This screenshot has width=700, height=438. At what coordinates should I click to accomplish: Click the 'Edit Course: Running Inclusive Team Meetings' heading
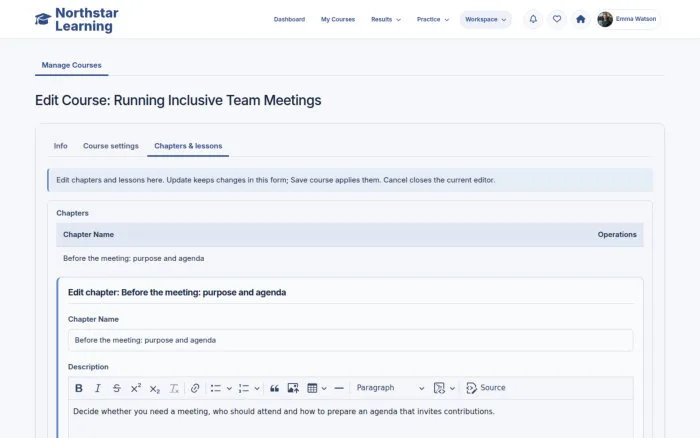[178, 100]
